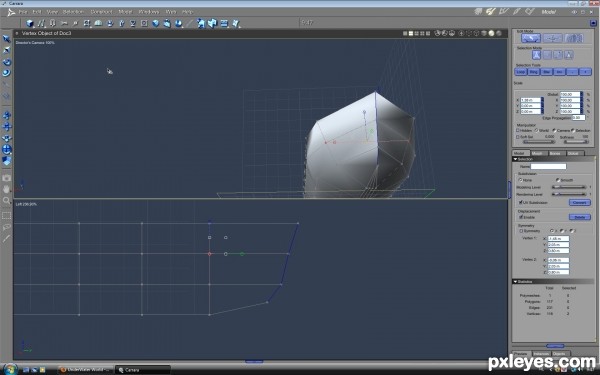600x375 pixels.
Task: Click the Convert button
Action: point(579,202)
